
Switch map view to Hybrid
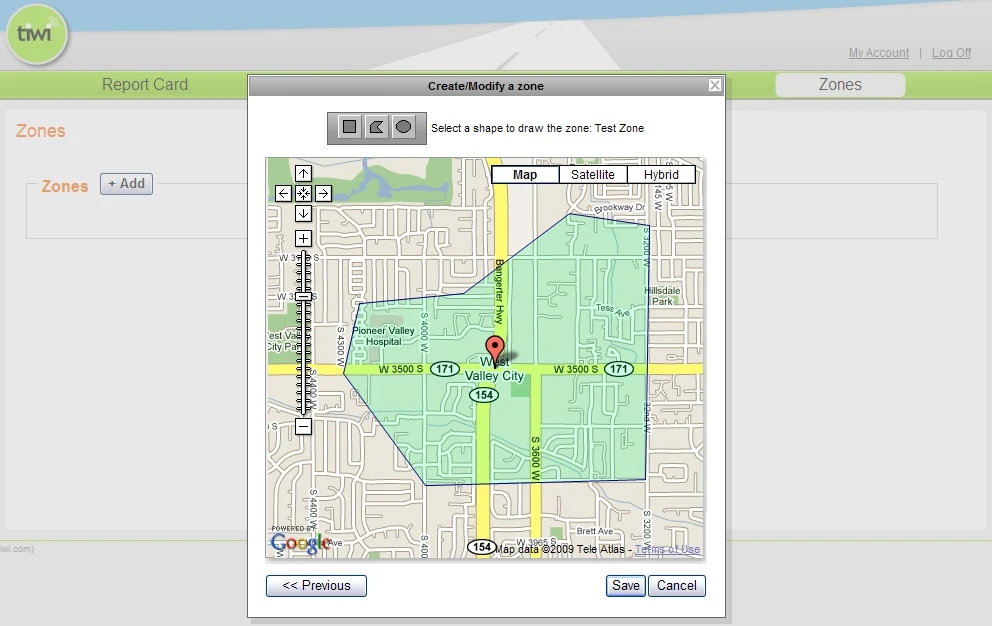661,175
